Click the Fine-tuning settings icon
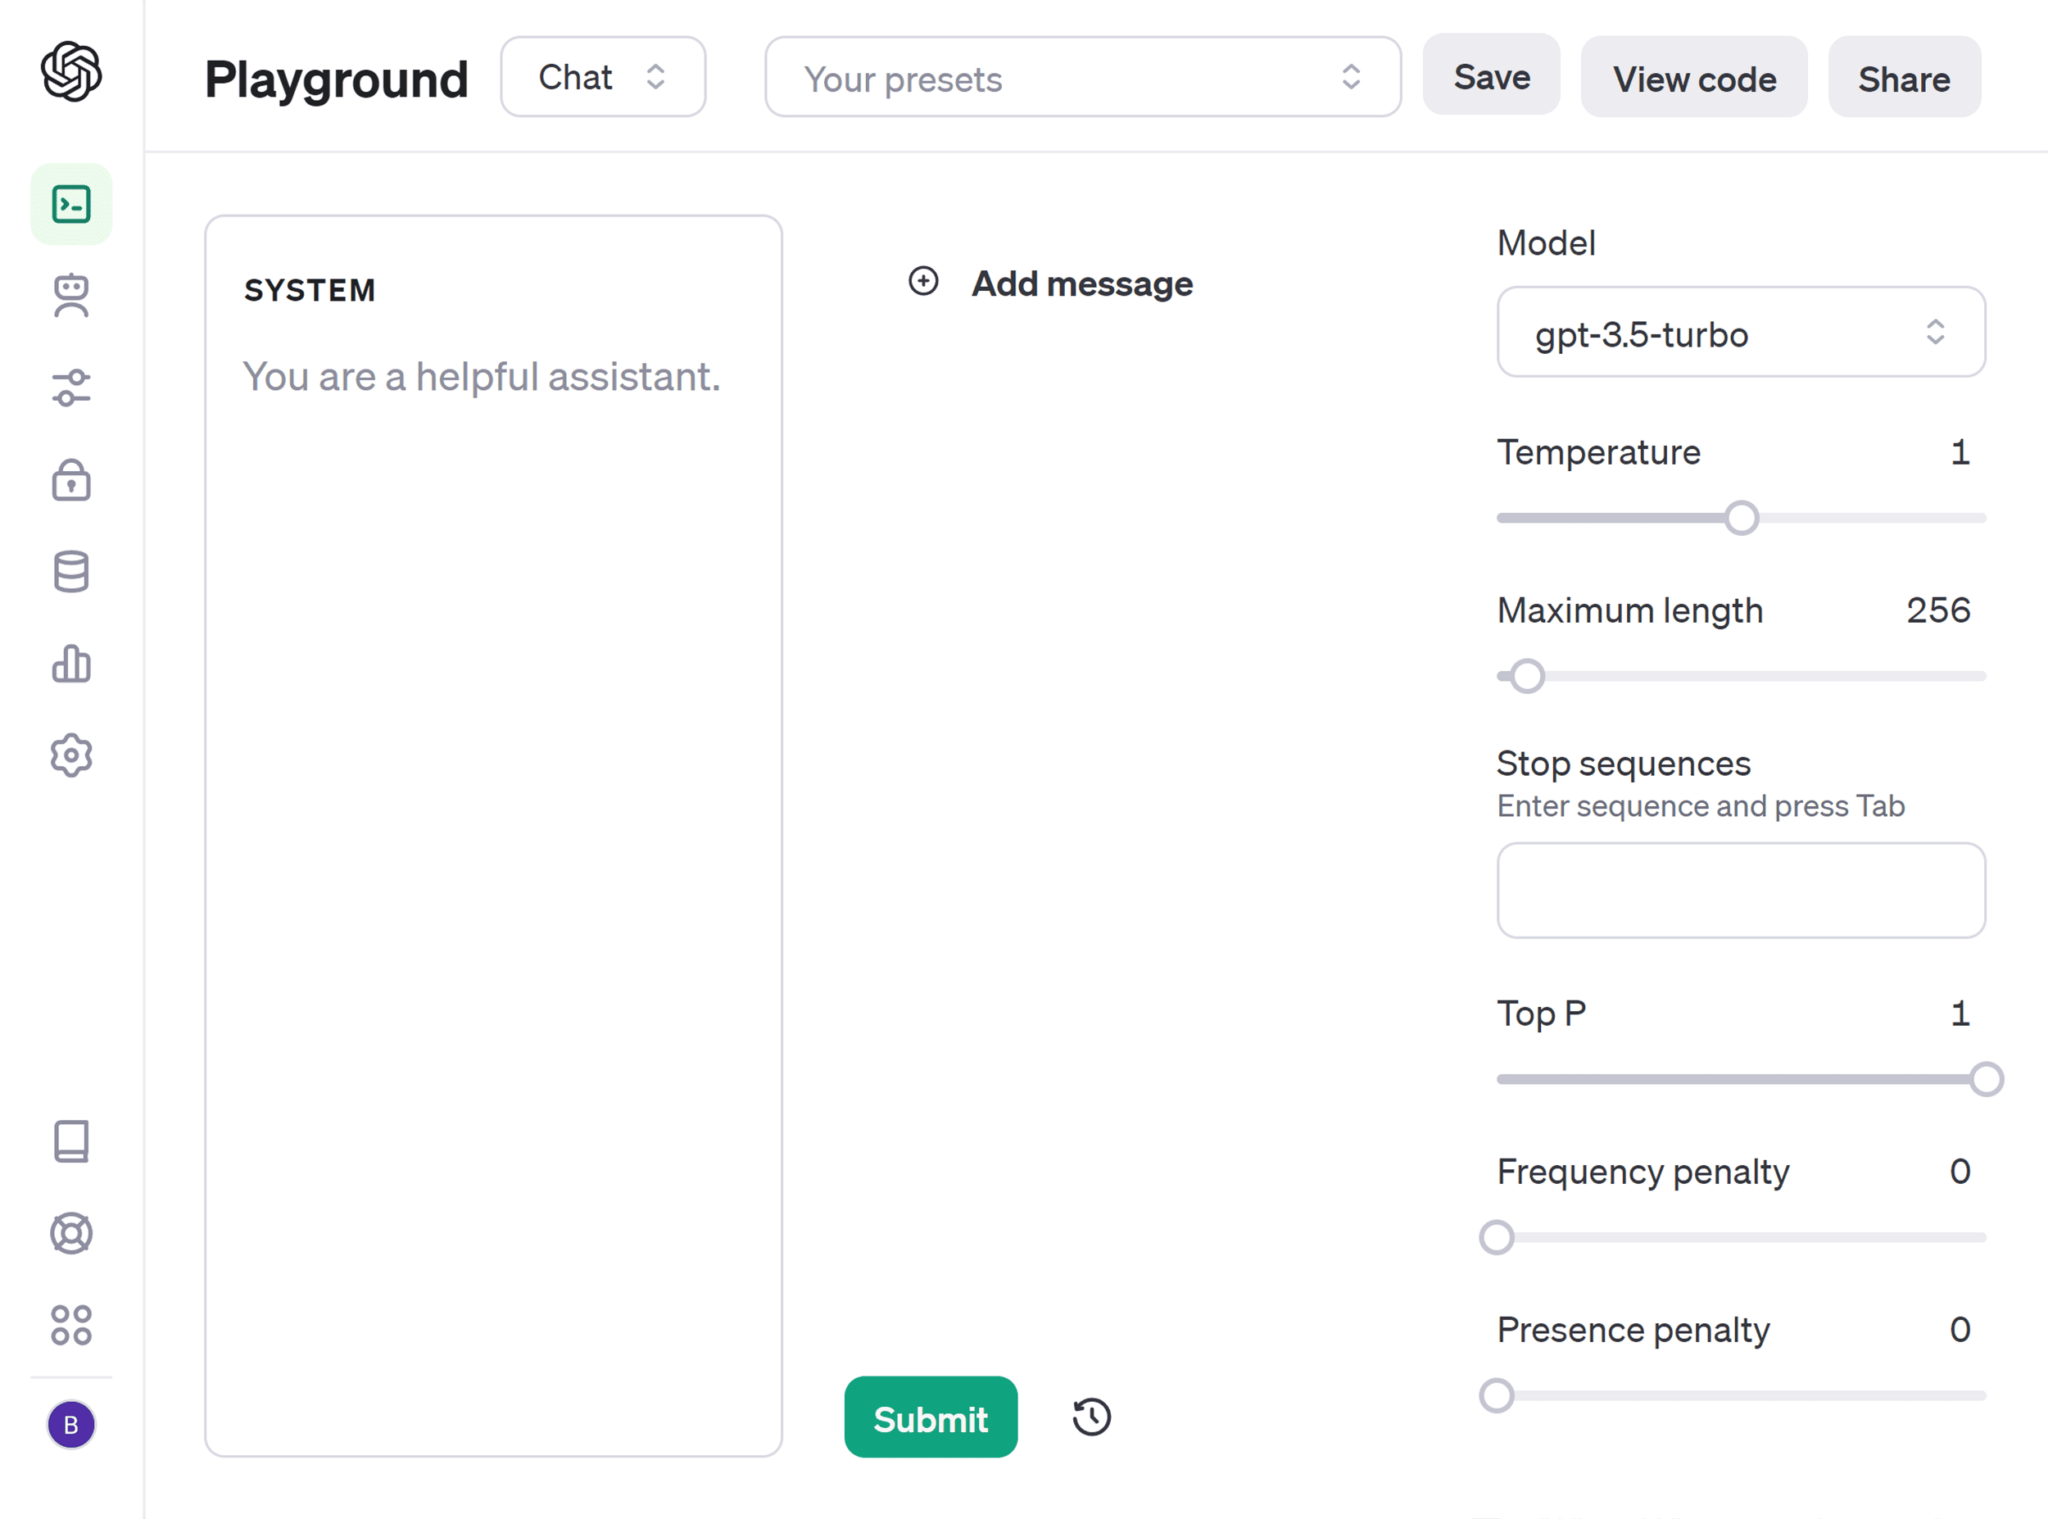2048x1519 pixels. coord(72,385)
